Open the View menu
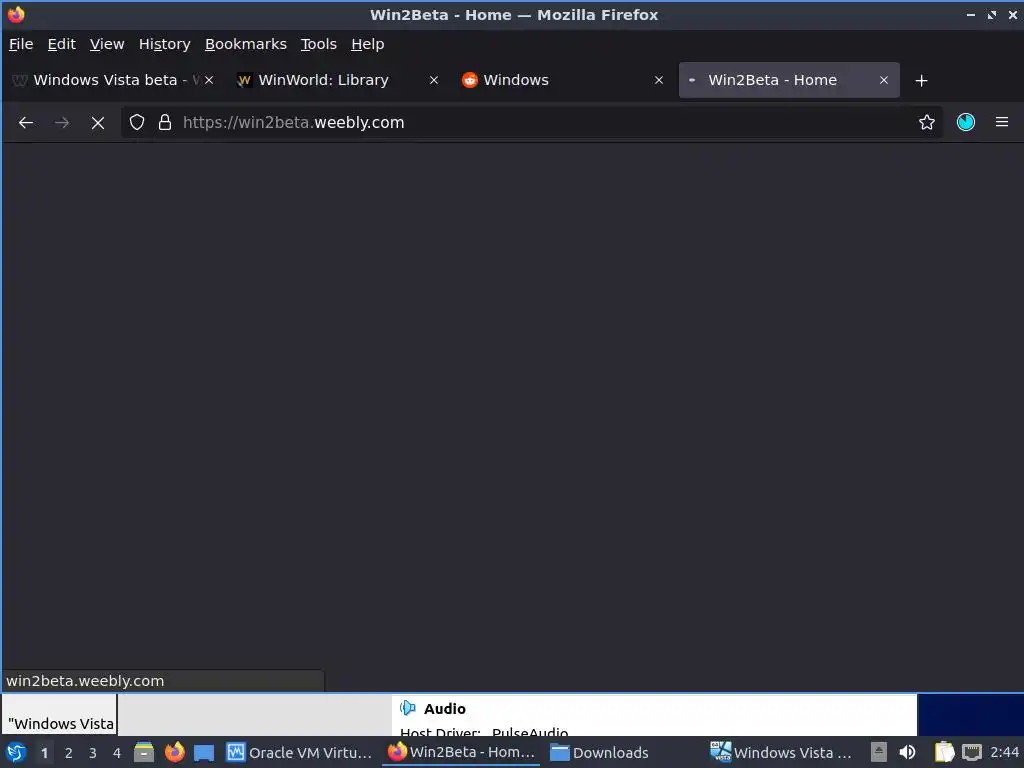The width and height of the screenshot is (1024, 768). click(107, 44)
